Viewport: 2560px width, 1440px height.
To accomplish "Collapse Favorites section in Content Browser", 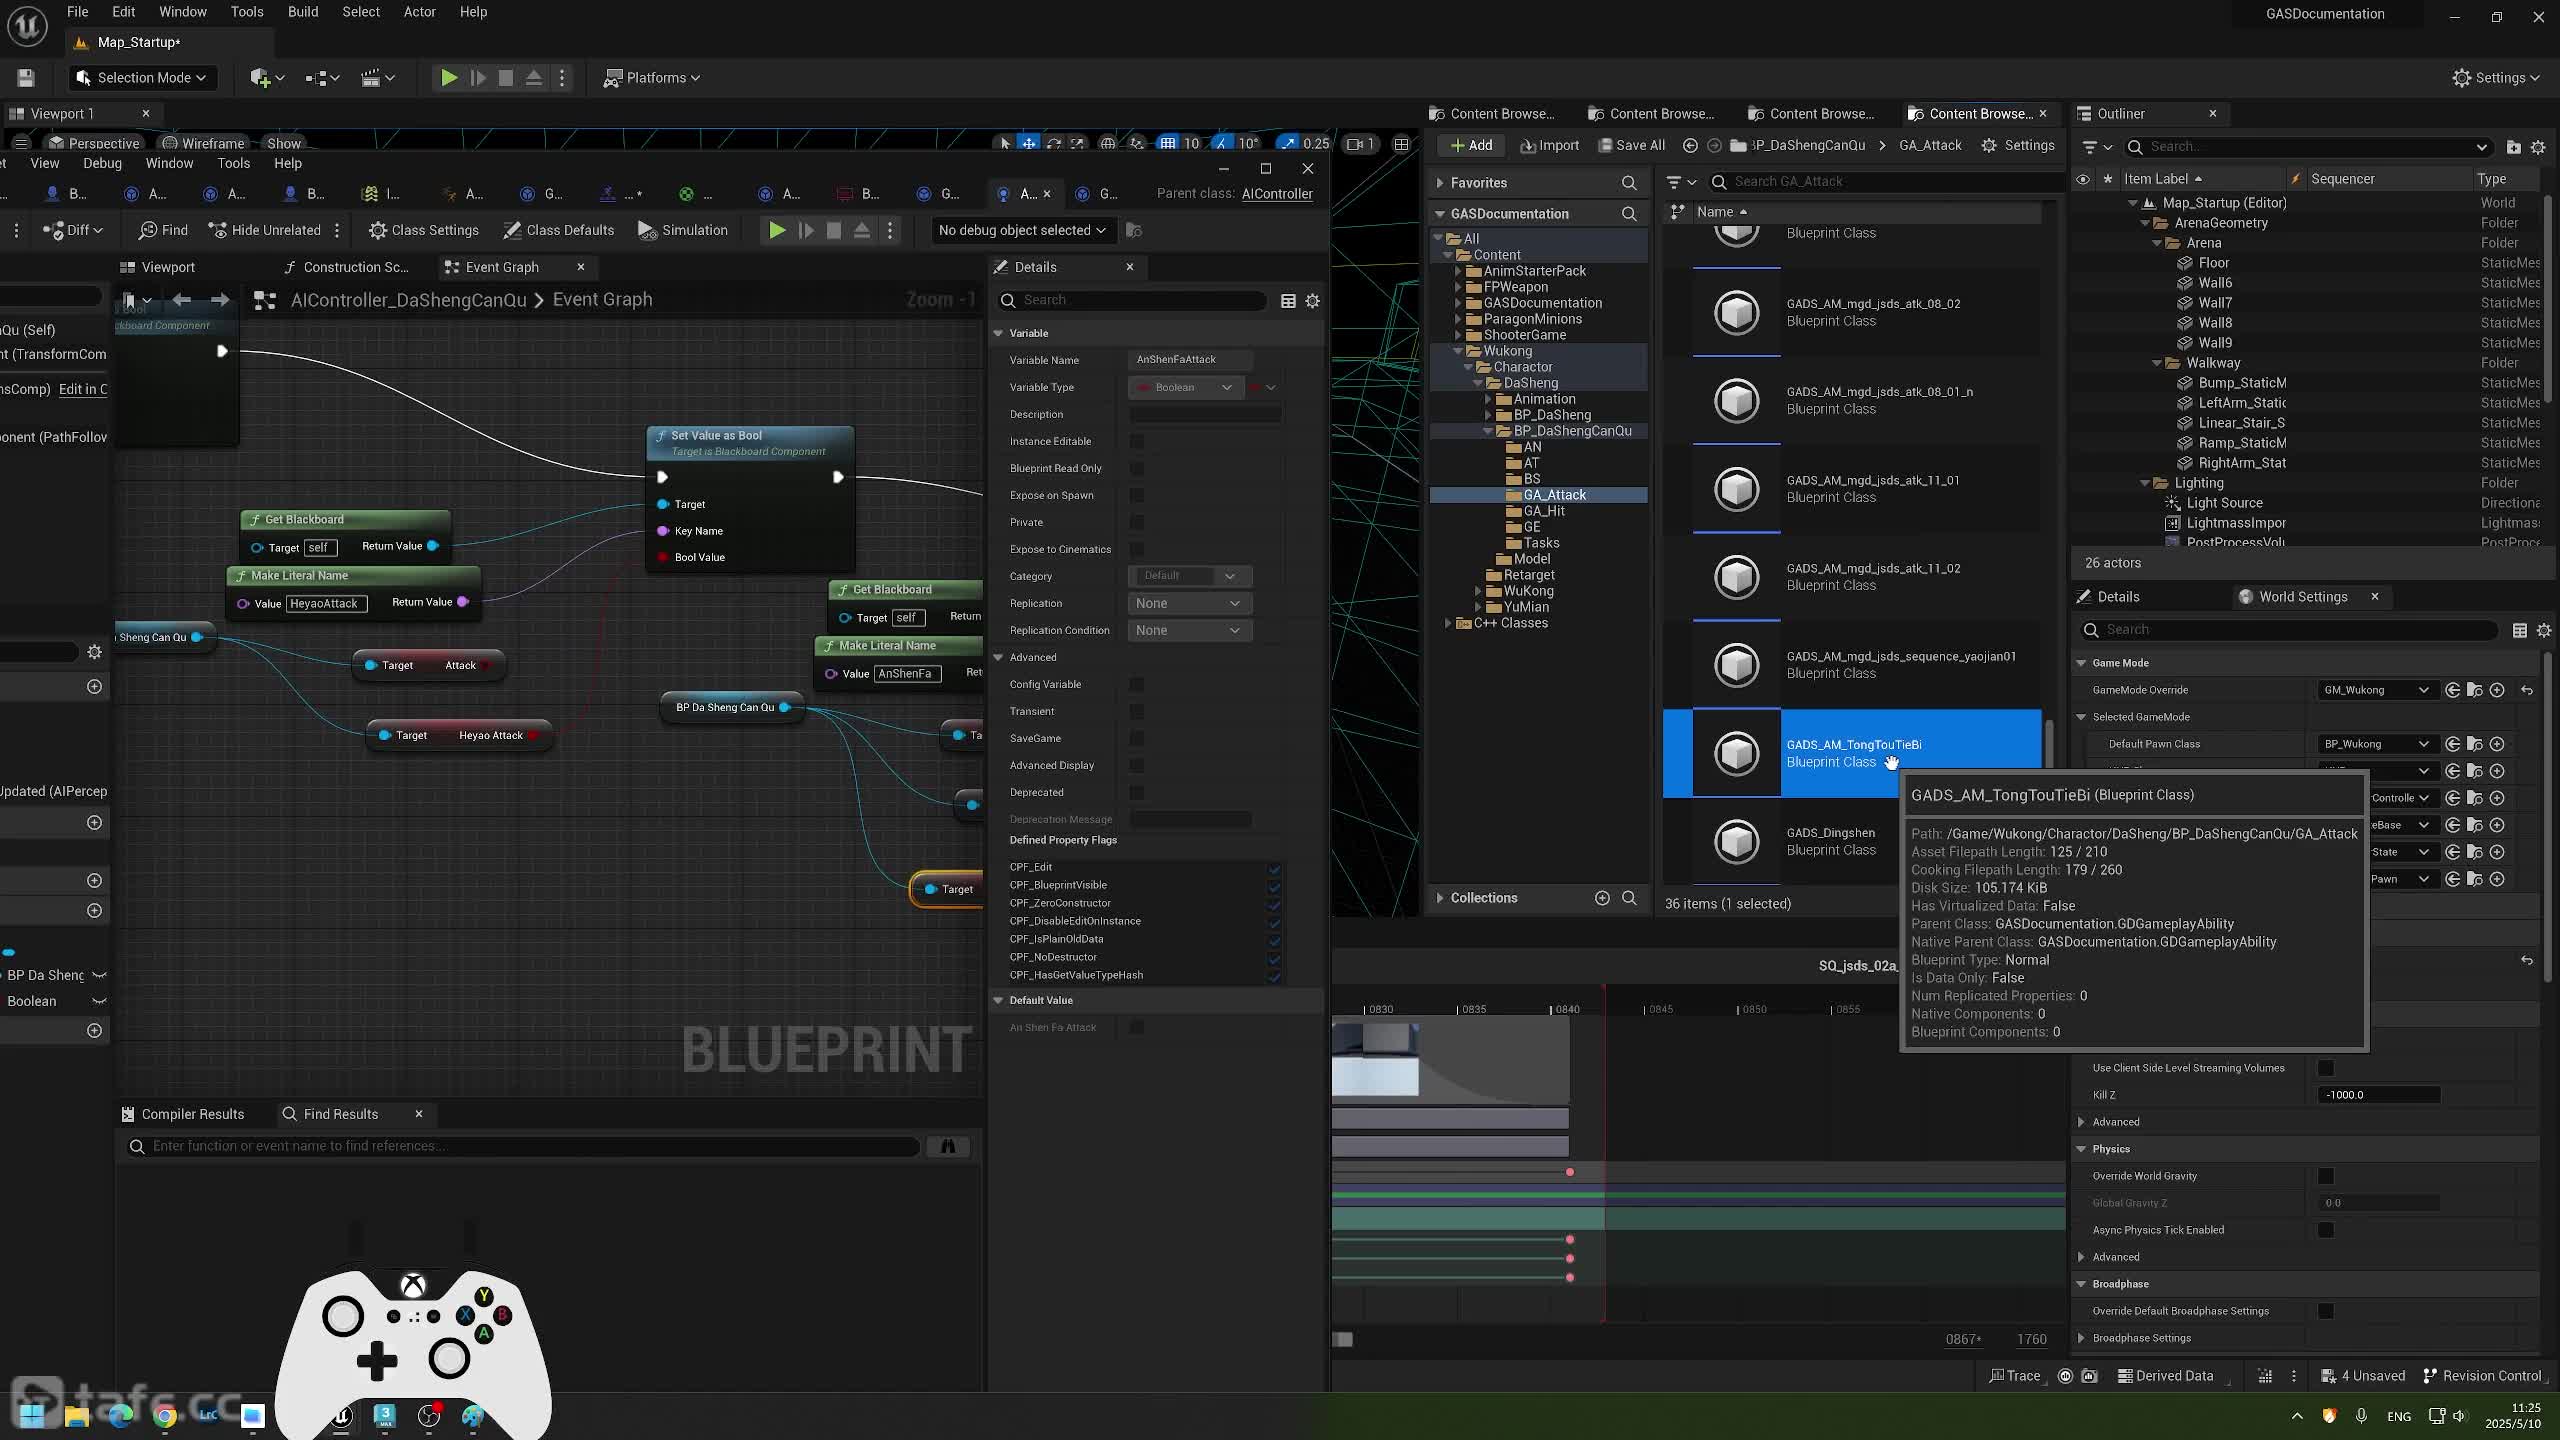I will [x=1440, y=183].
